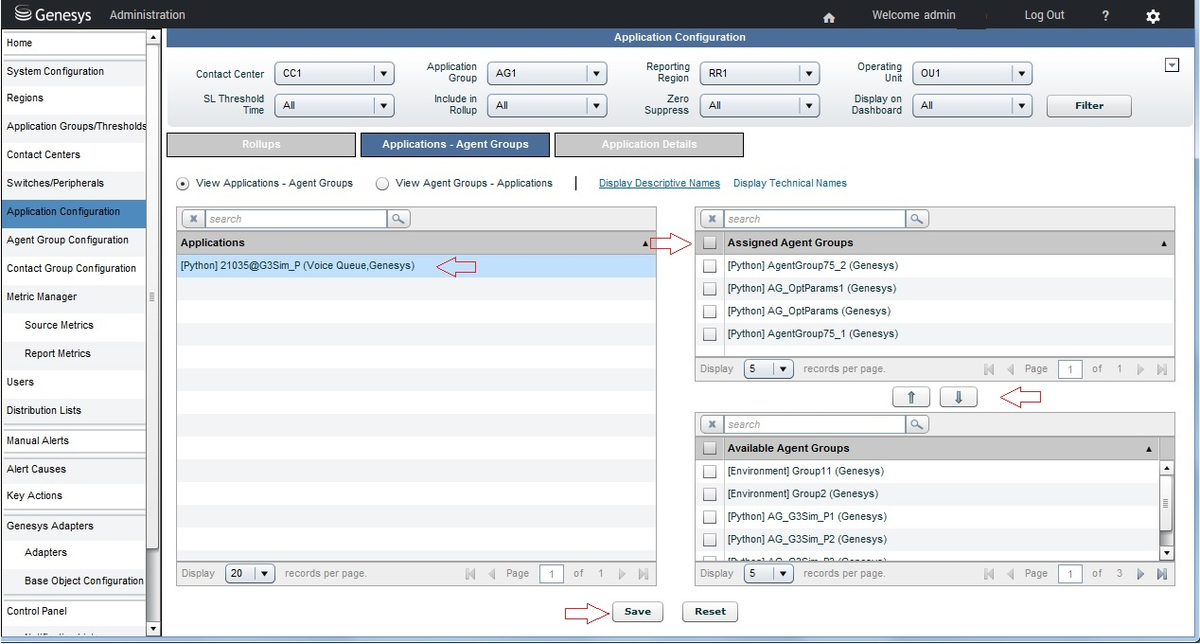Image resolution: width=1200 pixels, height=644 pixels.
Task: Change Applications records per page dropdown
Action: pos(250,574)
